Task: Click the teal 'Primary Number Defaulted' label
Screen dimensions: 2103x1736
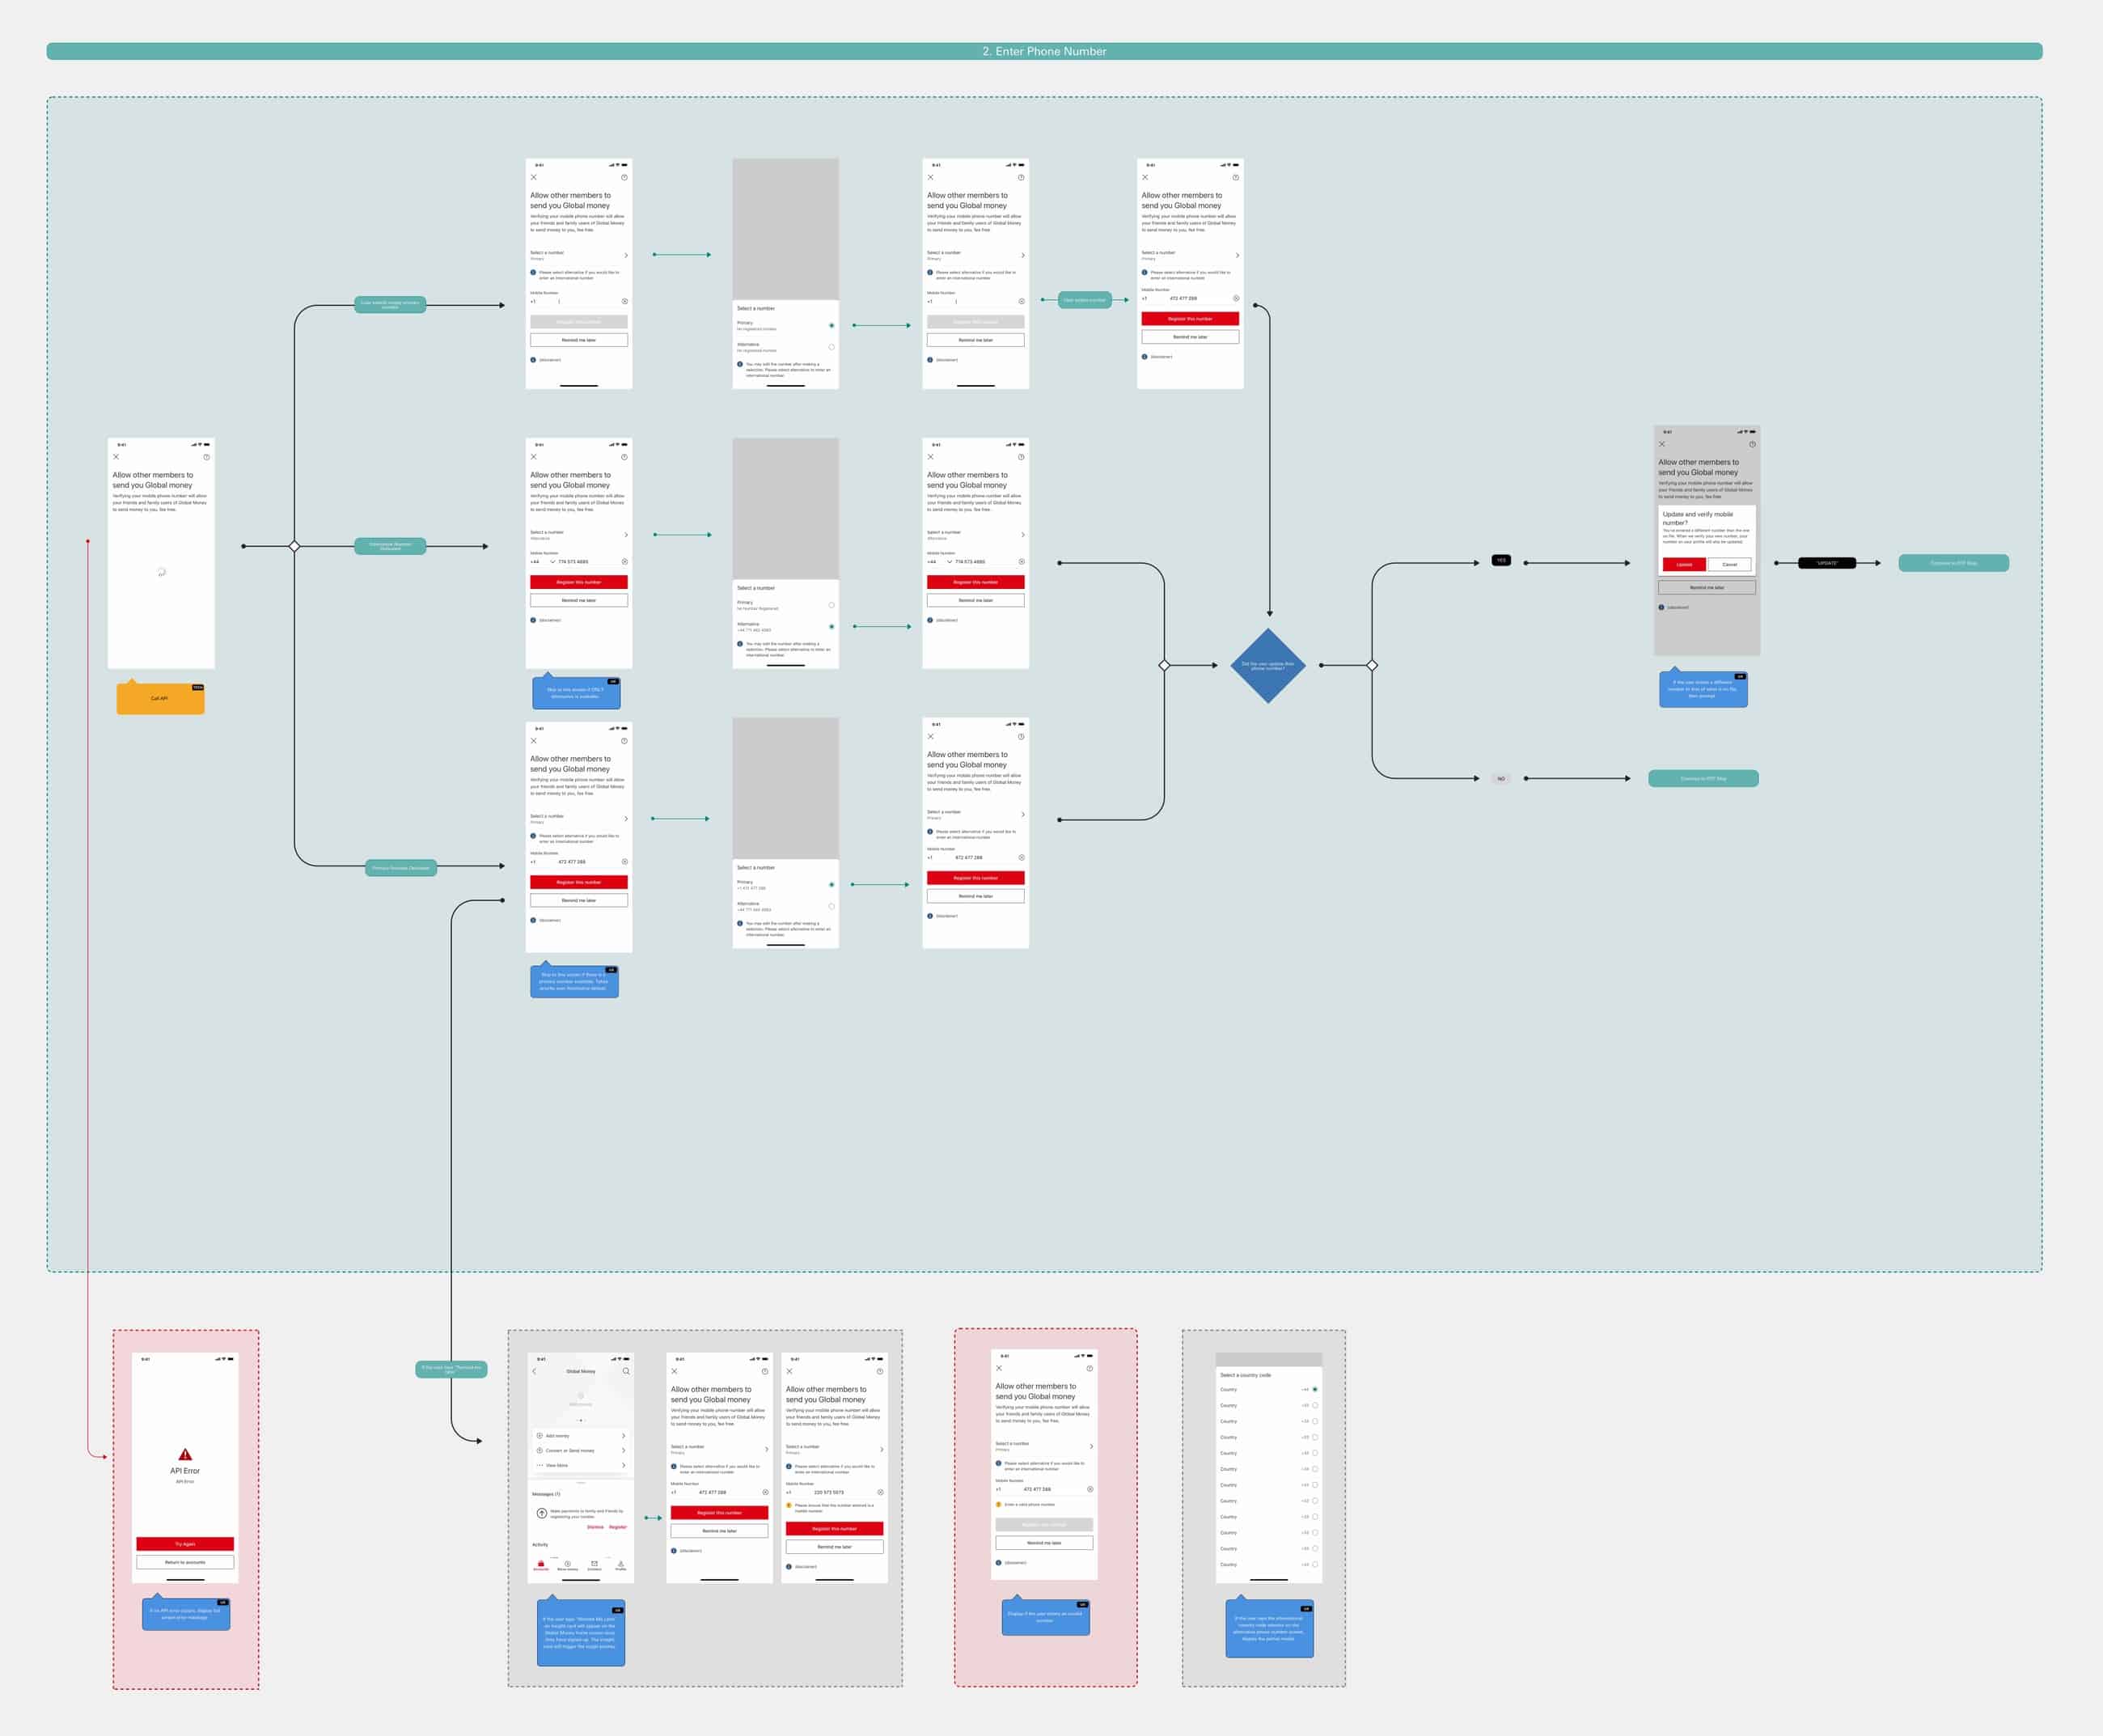Action: click(x=401, y=868)
